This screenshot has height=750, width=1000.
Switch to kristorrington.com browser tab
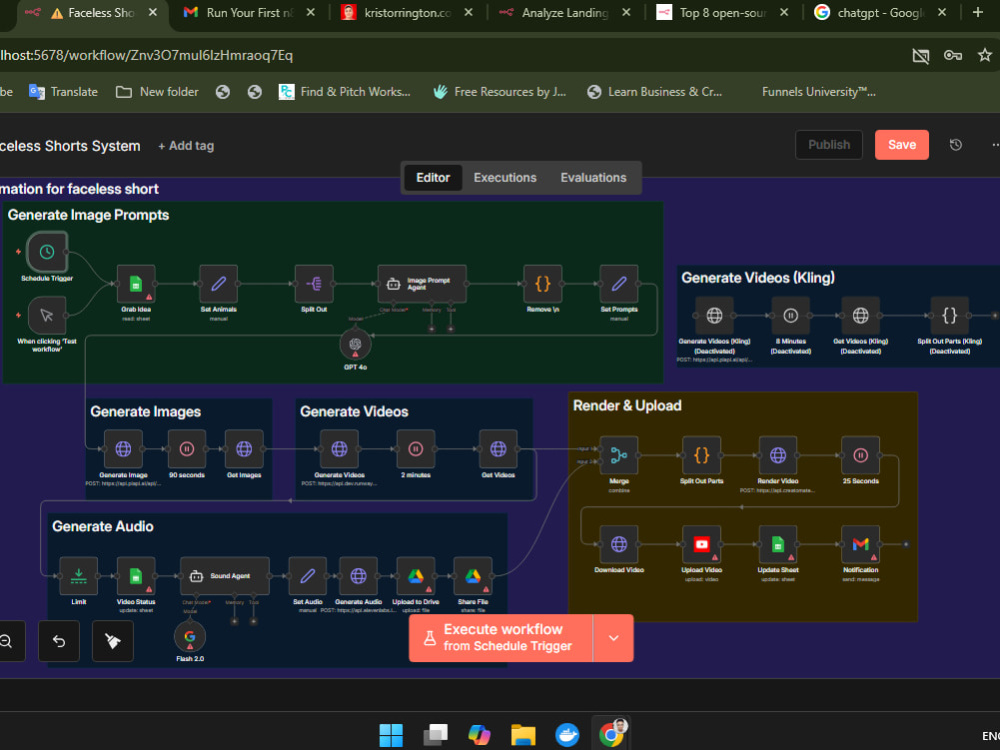(x=408, y=13)
